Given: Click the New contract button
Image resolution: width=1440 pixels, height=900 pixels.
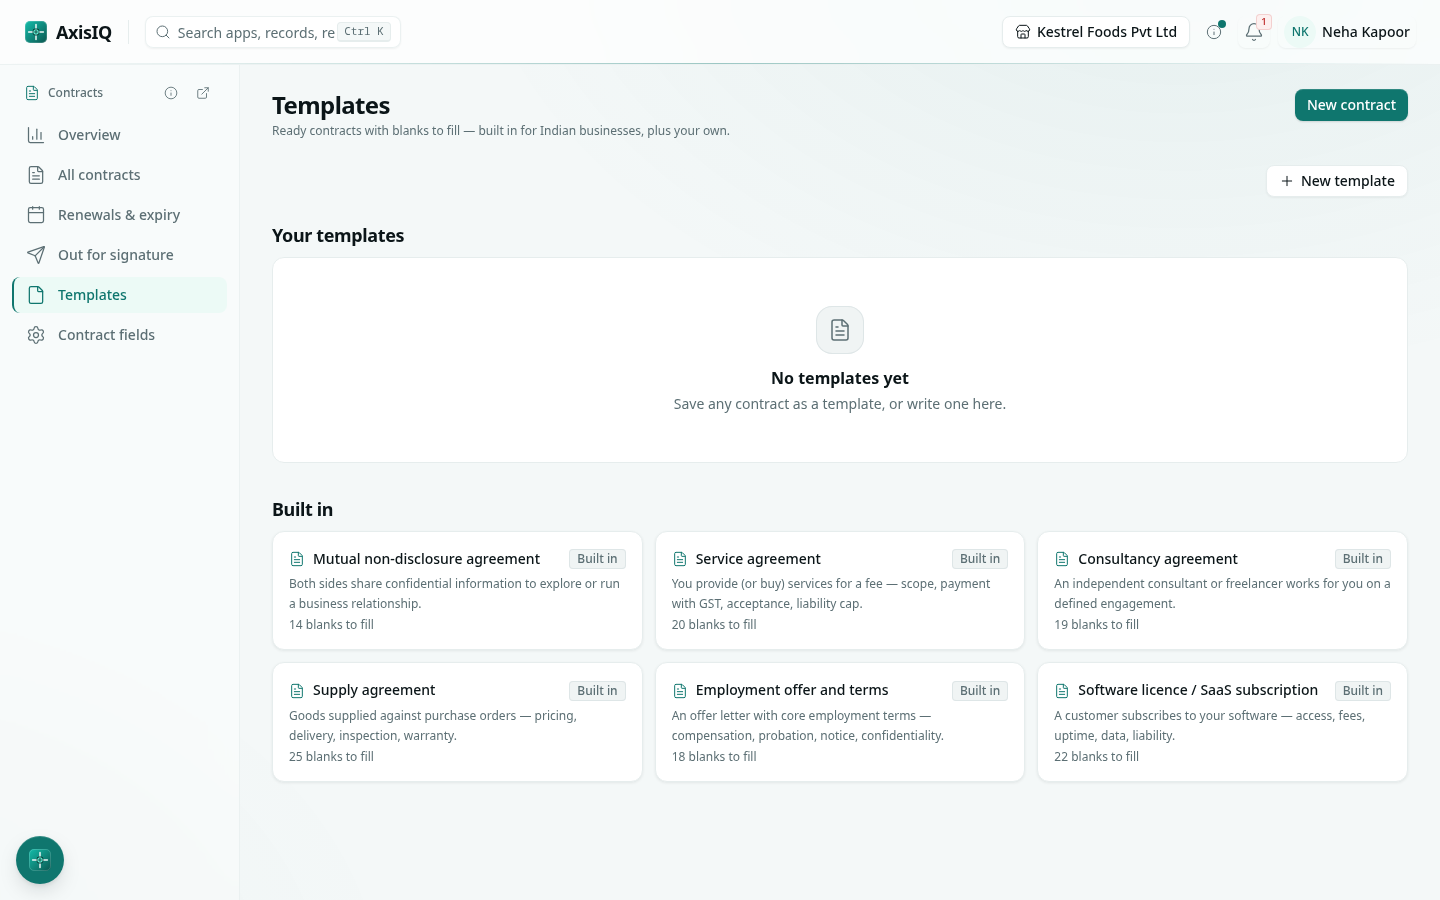Looking at the screenshot, I should pyautogui.click(x=1351, y=105).
